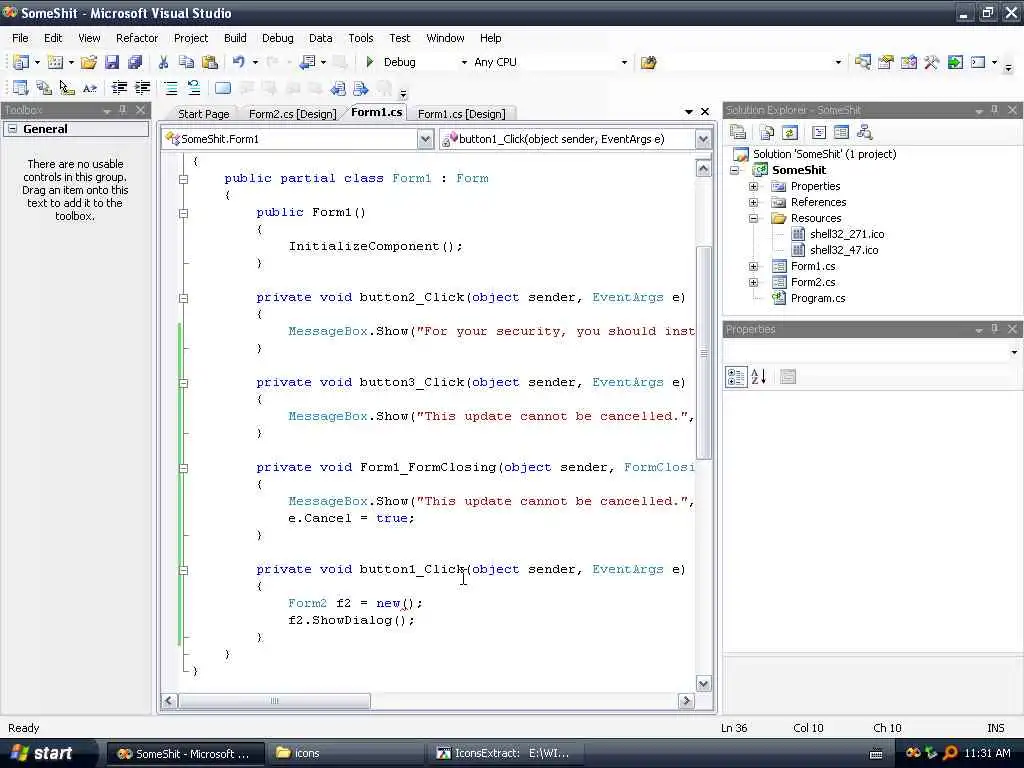Click the Categorized button in the Properties panel
Image resolution: width=1024 pixels, height=768 pixels.
click(x=736, y=377)
